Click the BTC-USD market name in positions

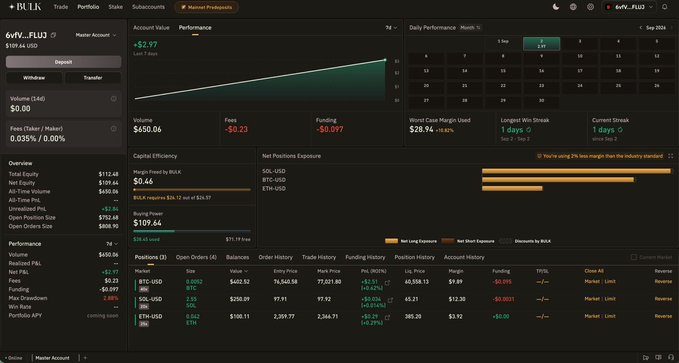click(150, 282)
